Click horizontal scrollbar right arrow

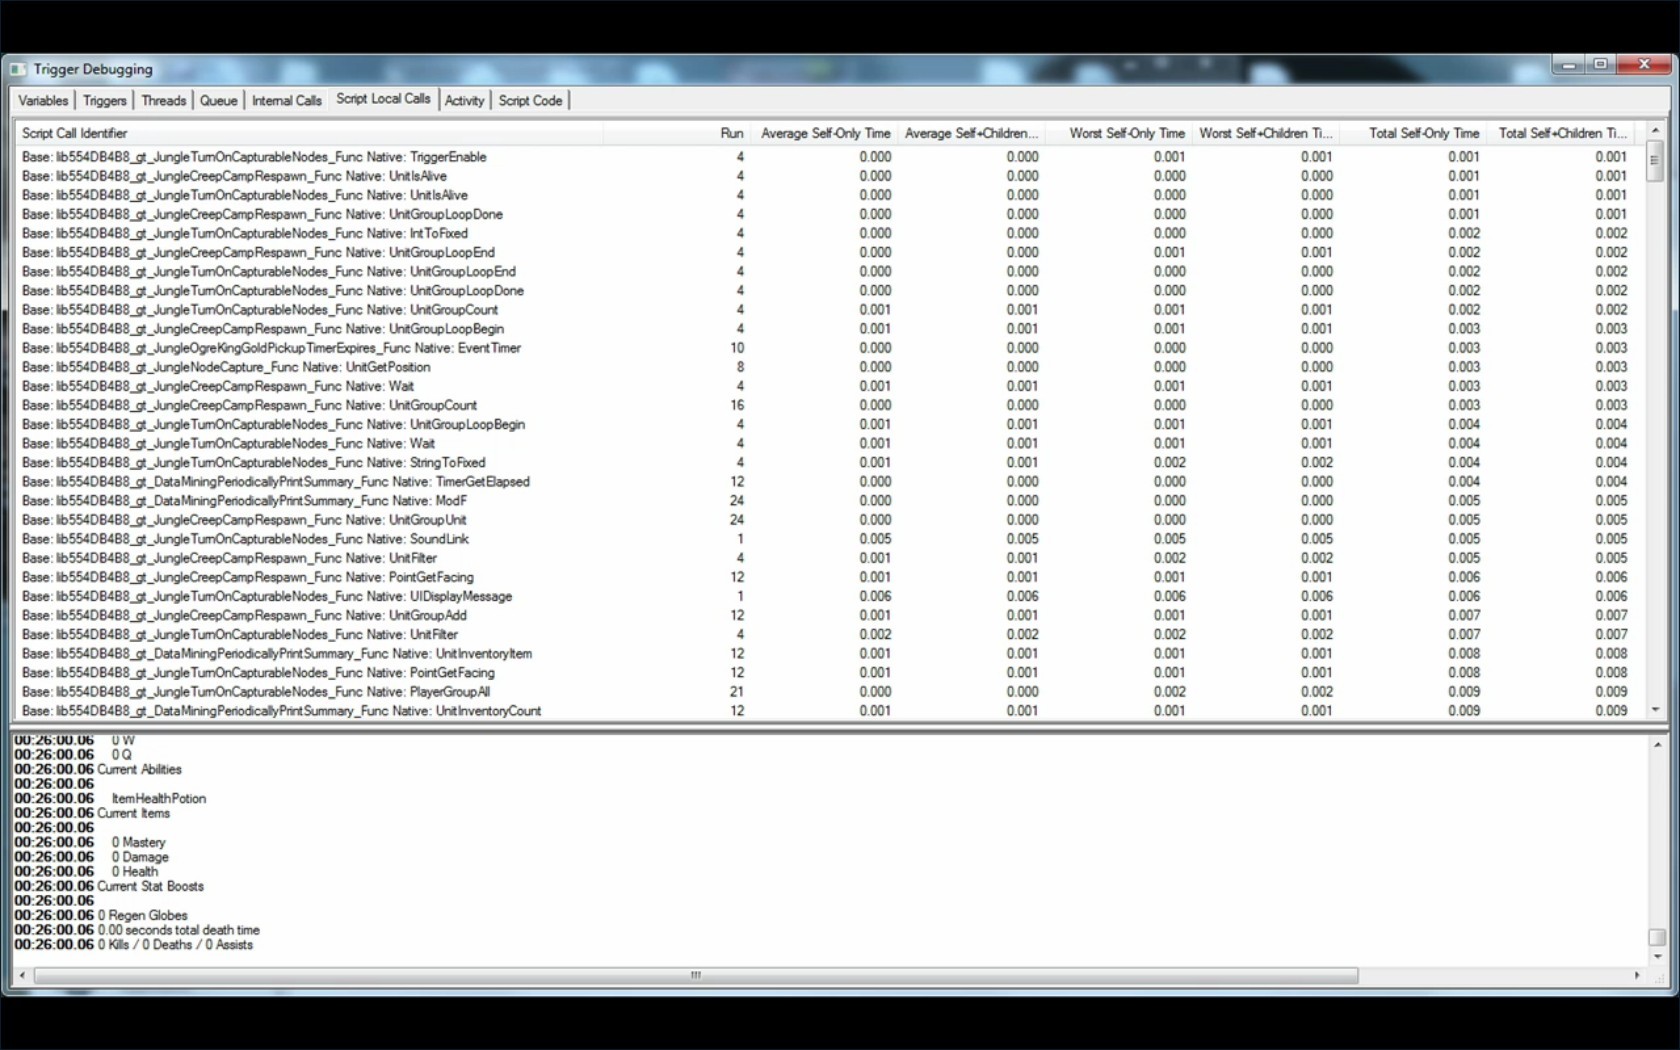[x=1637, y=975]
